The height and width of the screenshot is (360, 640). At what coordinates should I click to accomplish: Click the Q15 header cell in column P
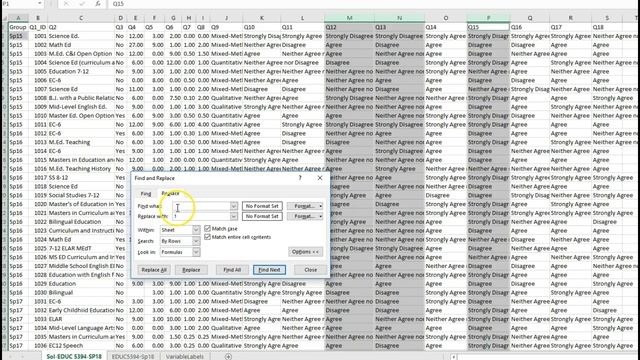pyautogui.click(x=489, y=27)
